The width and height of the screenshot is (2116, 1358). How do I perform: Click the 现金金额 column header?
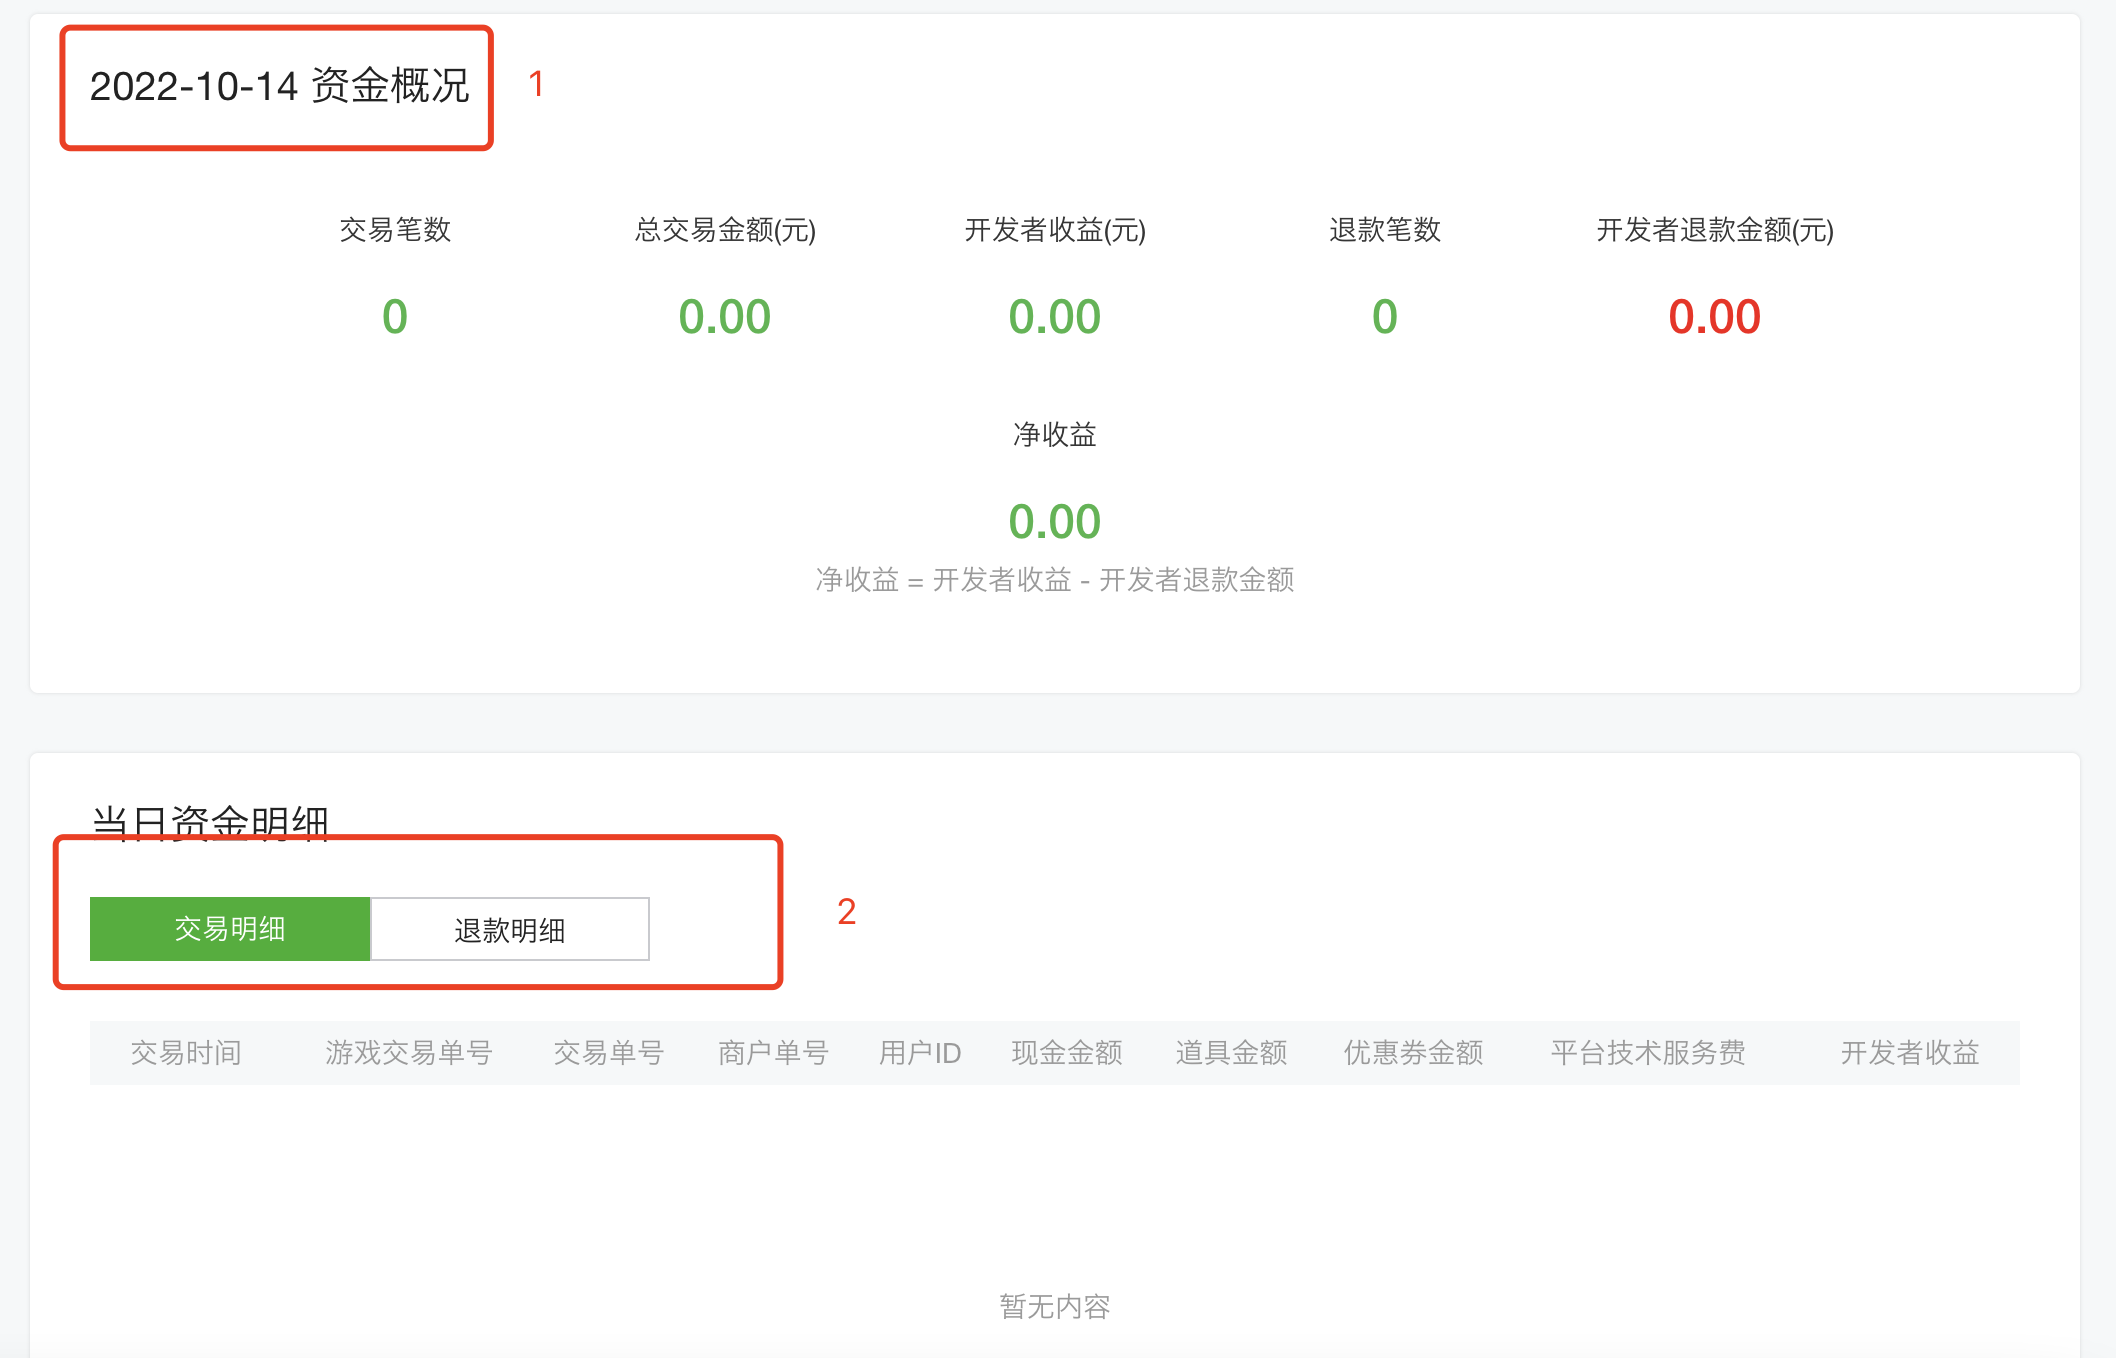[x=1067, y=1053]
